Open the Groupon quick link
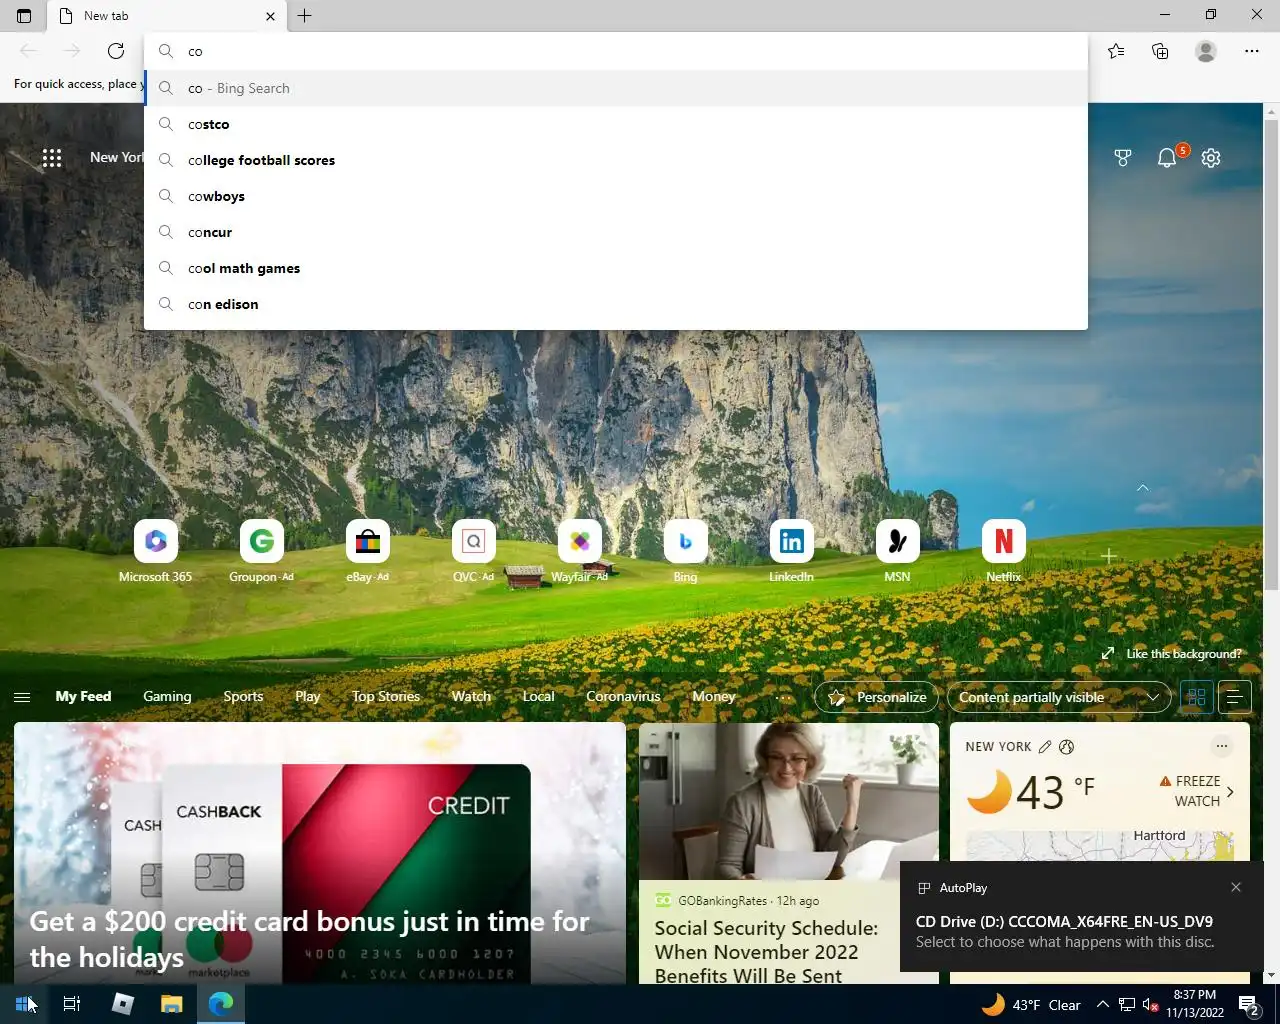This screenshot has height=1024, width=1280. [261, 551]
